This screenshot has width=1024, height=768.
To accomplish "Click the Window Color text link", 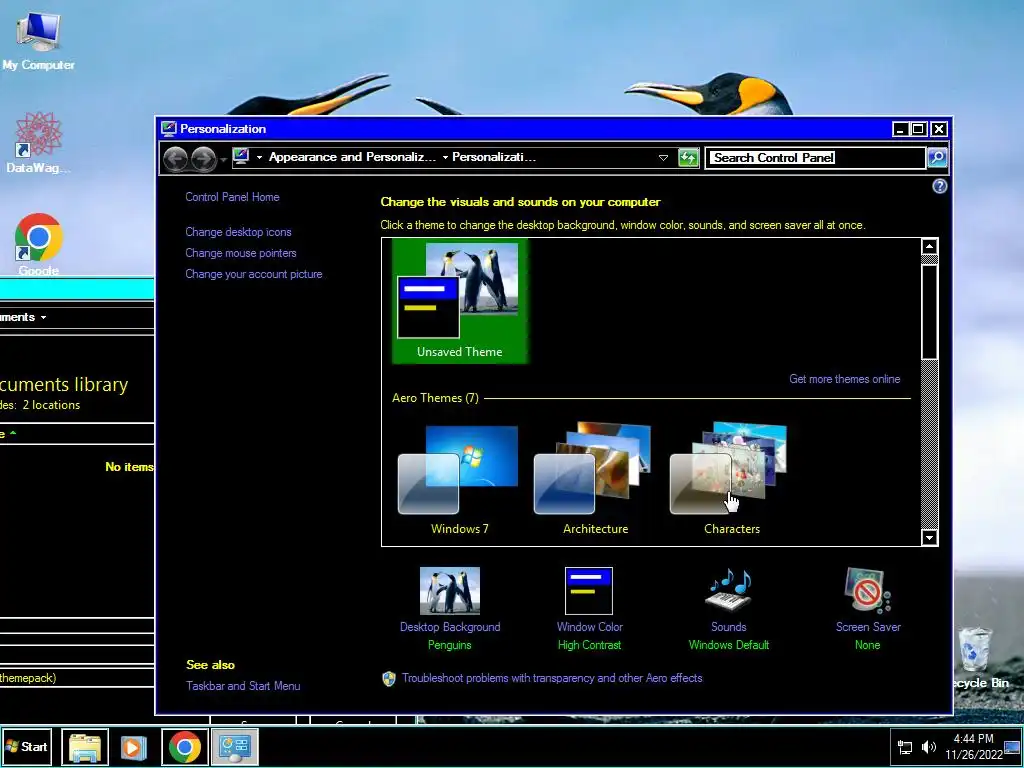I will (589, 627).
